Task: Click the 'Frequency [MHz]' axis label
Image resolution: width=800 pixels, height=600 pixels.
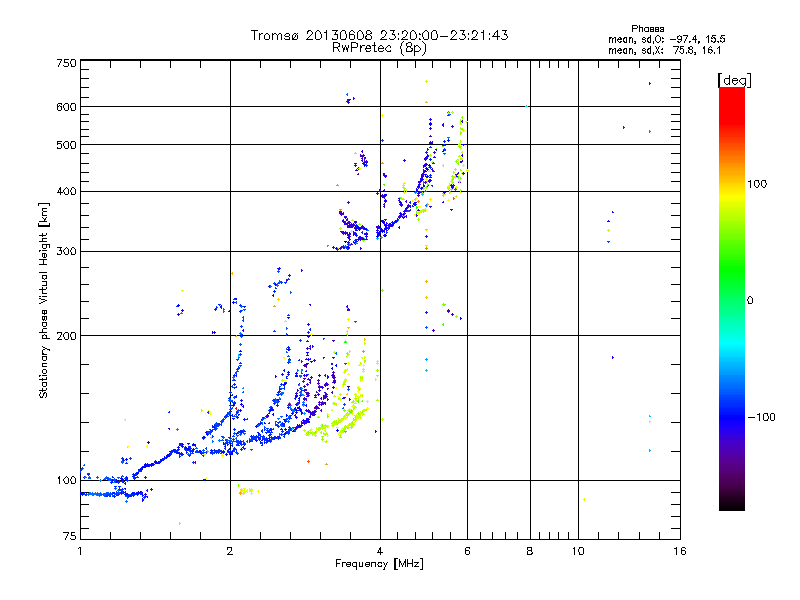Action: [379, 564]
